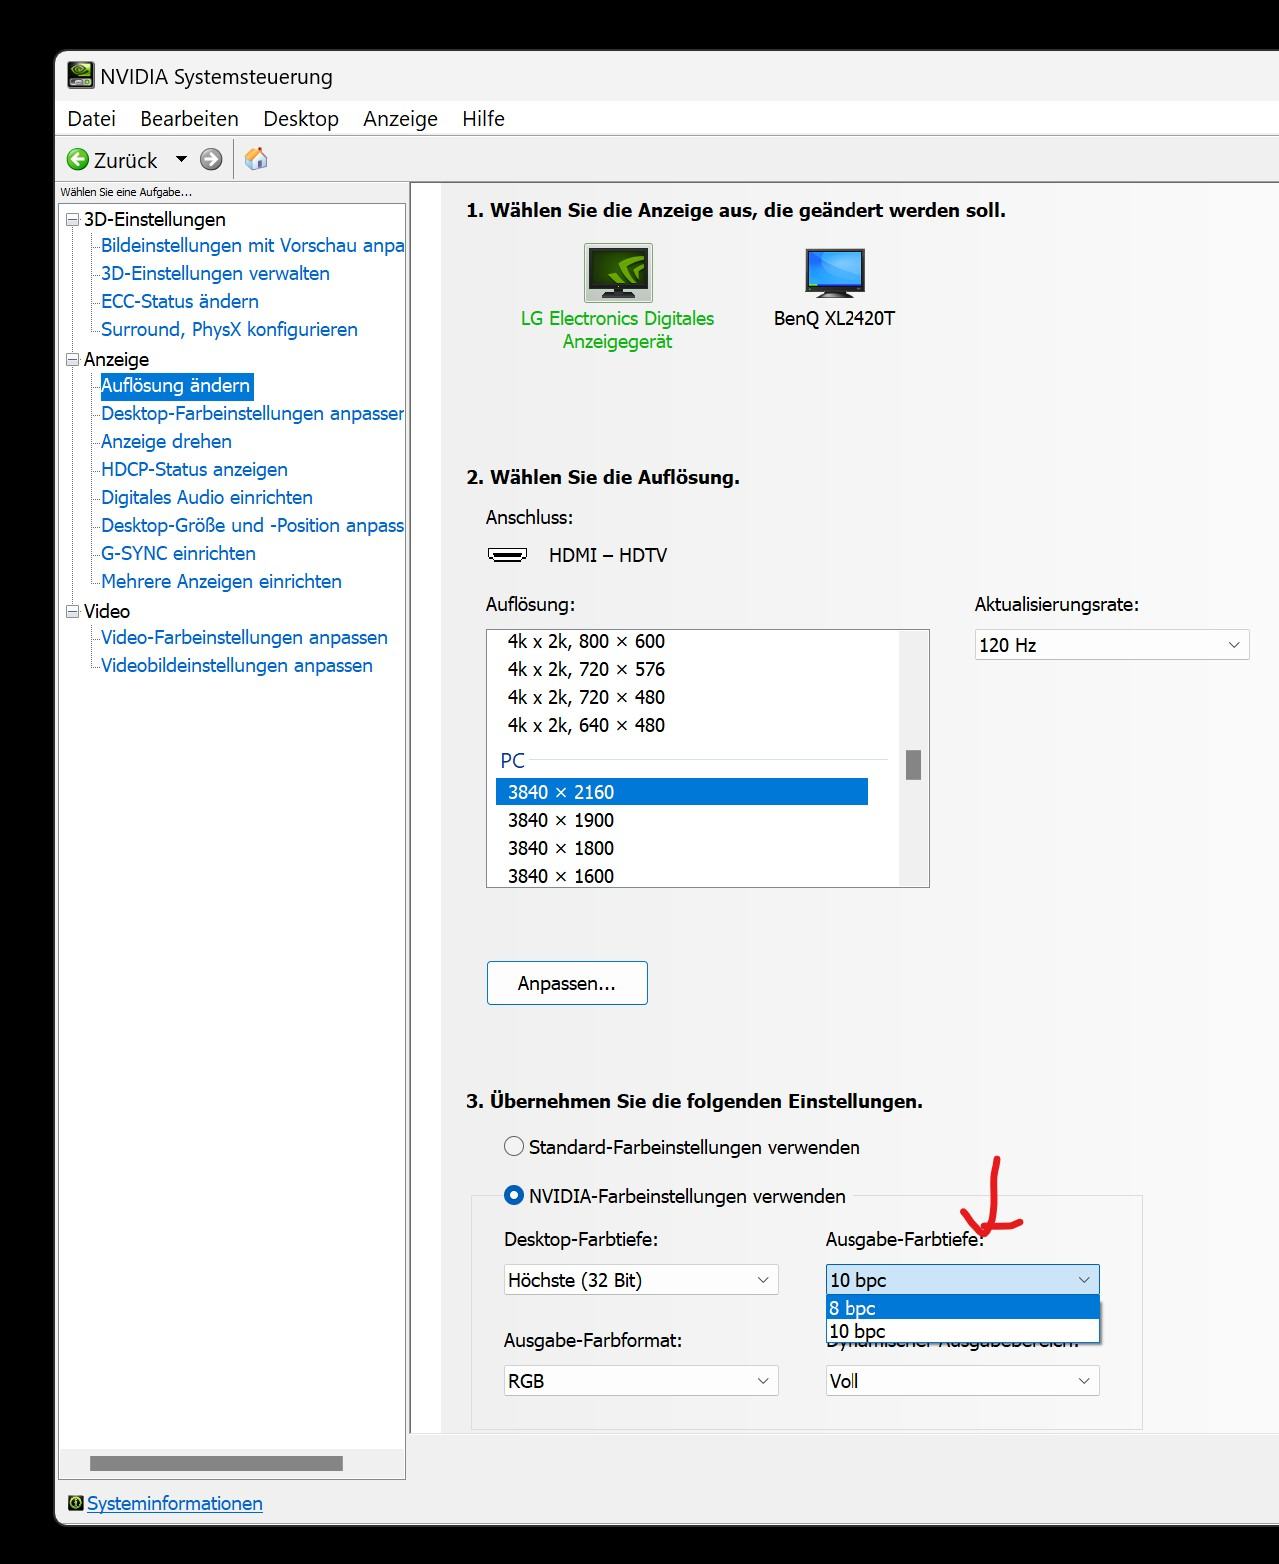This screenshot has width=1279, height=1564.
Task: Open the Bearbeiten menu
Action: pos(189,118)
